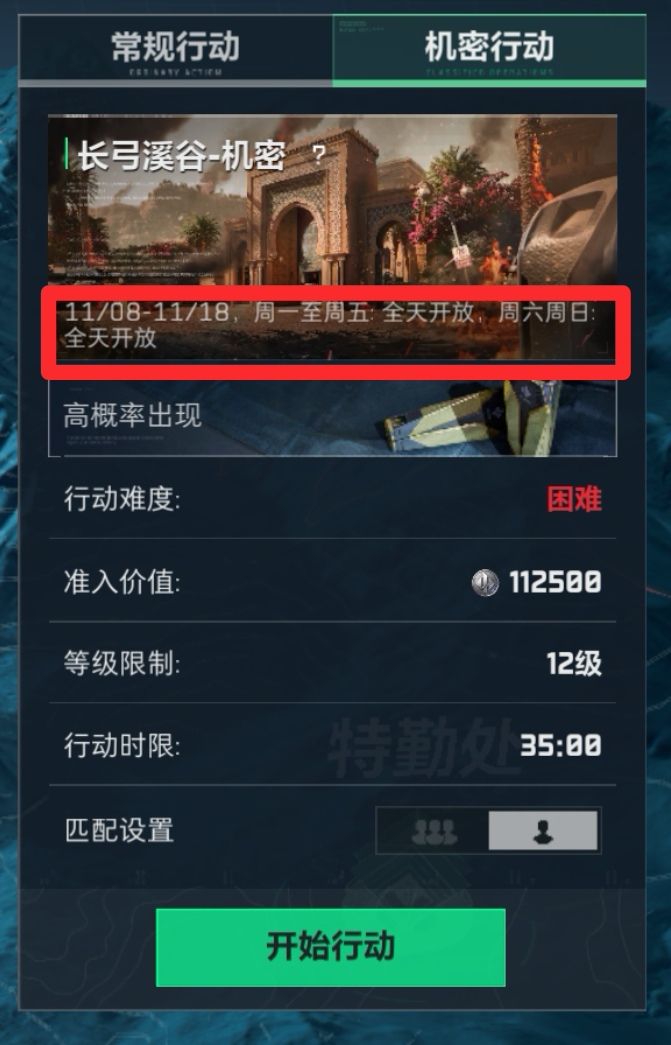Screen dimensions: 671x1045
Task: Click the 开始行动 green button
Action: point(331,947)
